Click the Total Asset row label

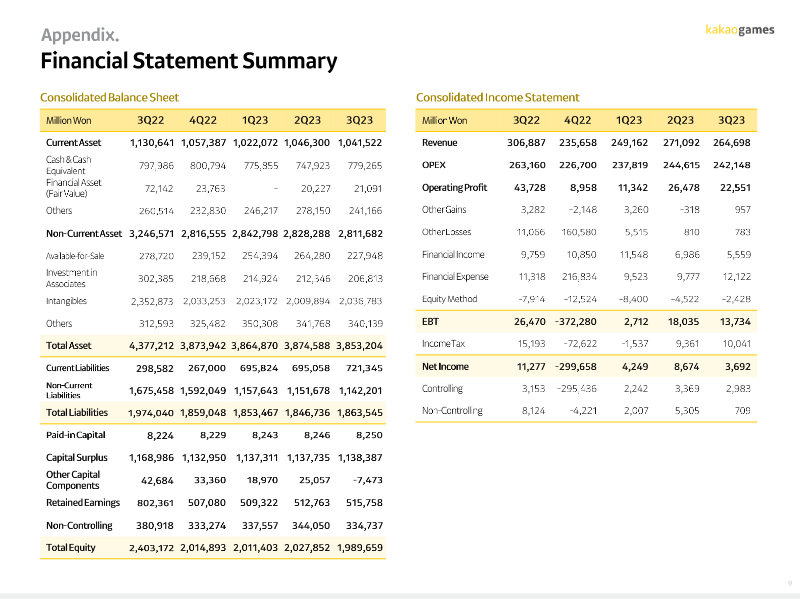click(68, 345)
